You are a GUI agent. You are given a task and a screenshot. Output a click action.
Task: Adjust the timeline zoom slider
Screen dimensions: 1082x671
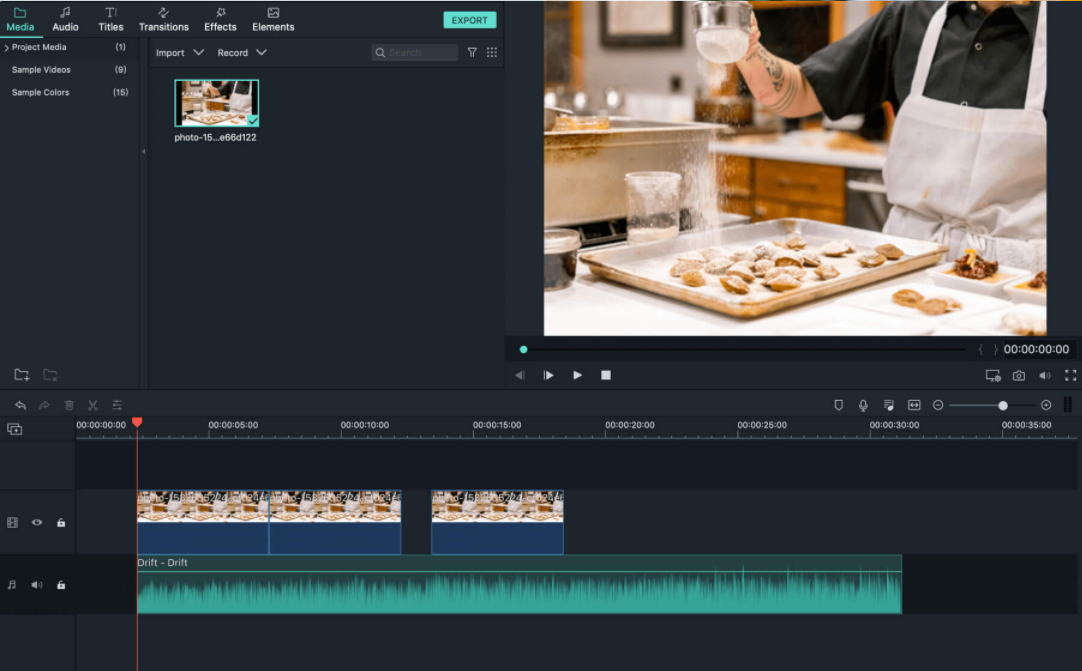[1002, 405]
